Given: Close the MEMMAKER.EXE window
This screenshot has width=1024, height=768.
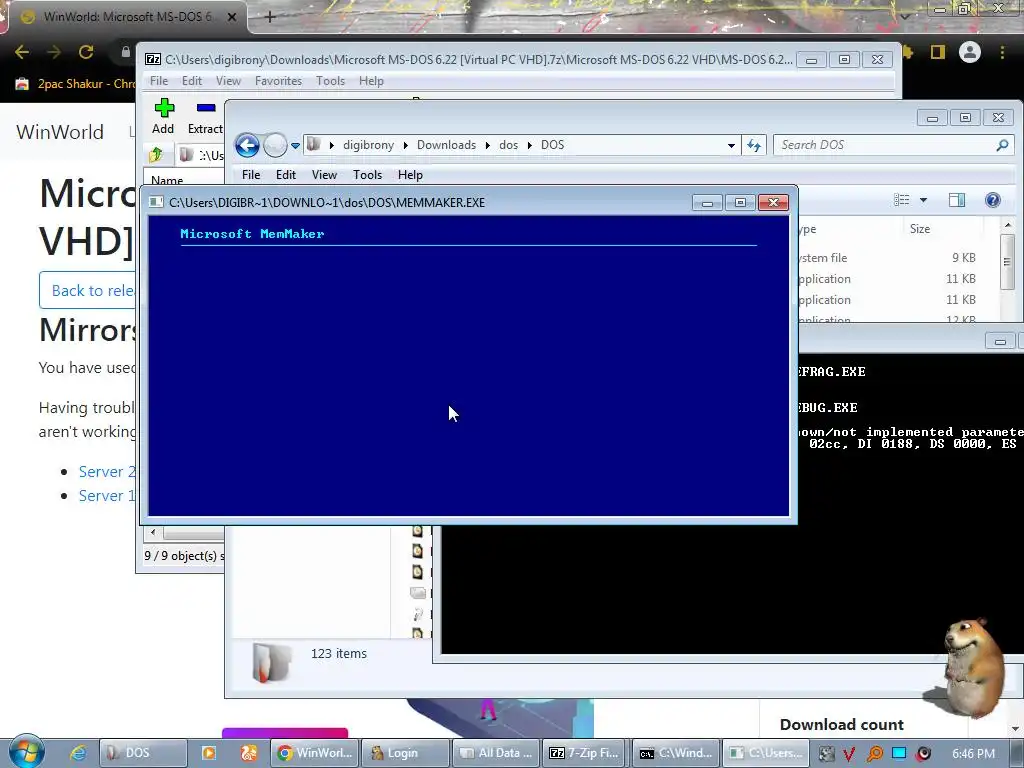Looking at the screenshot, I should 773,202.
